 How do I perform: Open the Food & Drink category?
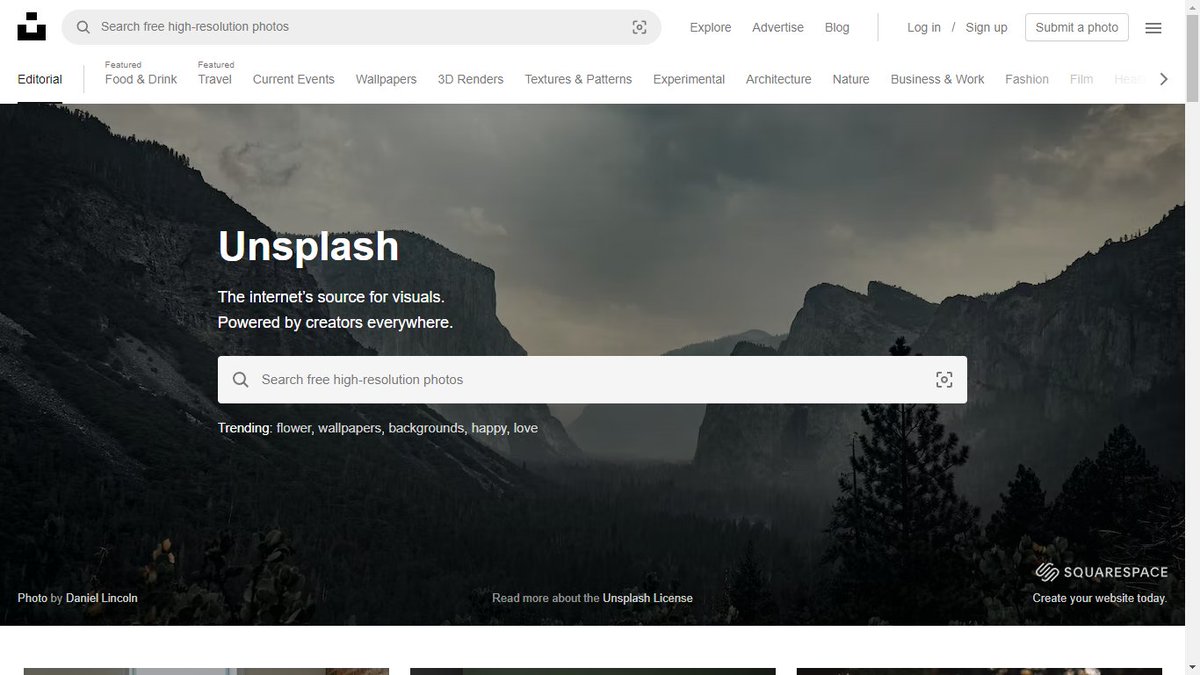(141, 79)
